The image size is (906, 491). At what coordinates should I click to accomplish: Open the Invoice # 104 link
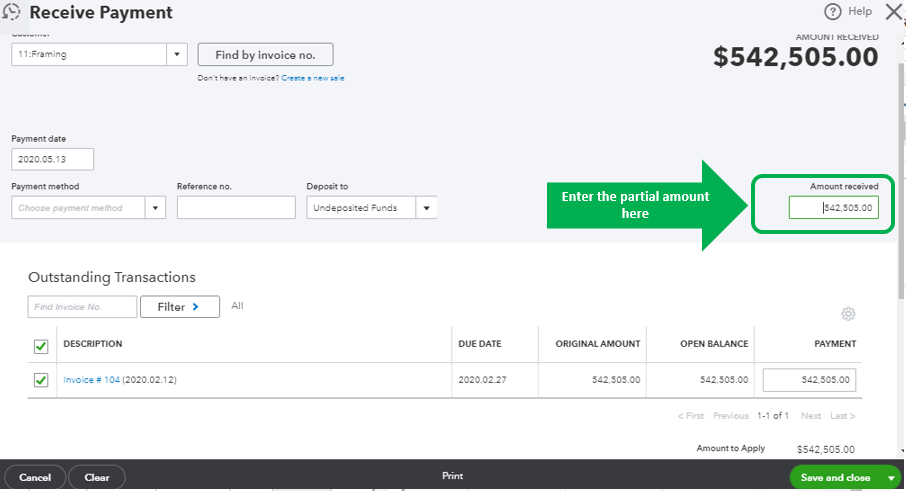(91, 380)
